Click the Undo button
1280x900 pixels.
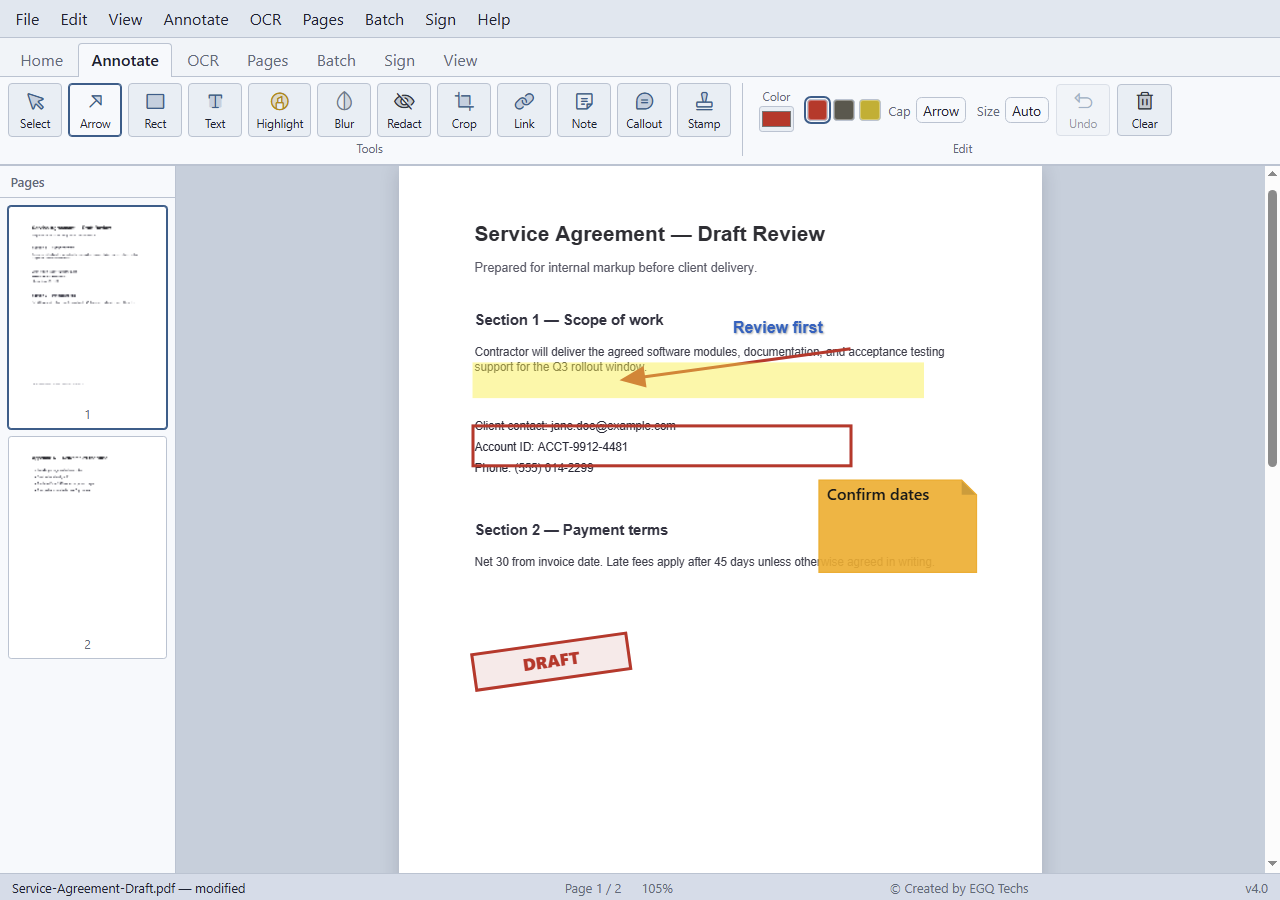pyautogui.click(x=1083, y=110)
